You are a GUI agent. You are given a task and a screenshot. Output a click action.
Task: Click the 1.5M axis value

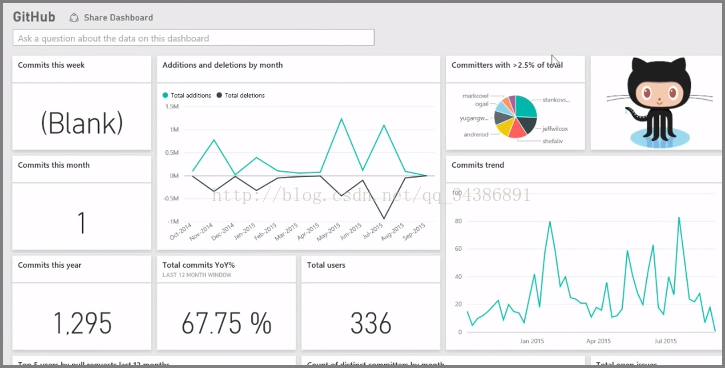(172, 106)
